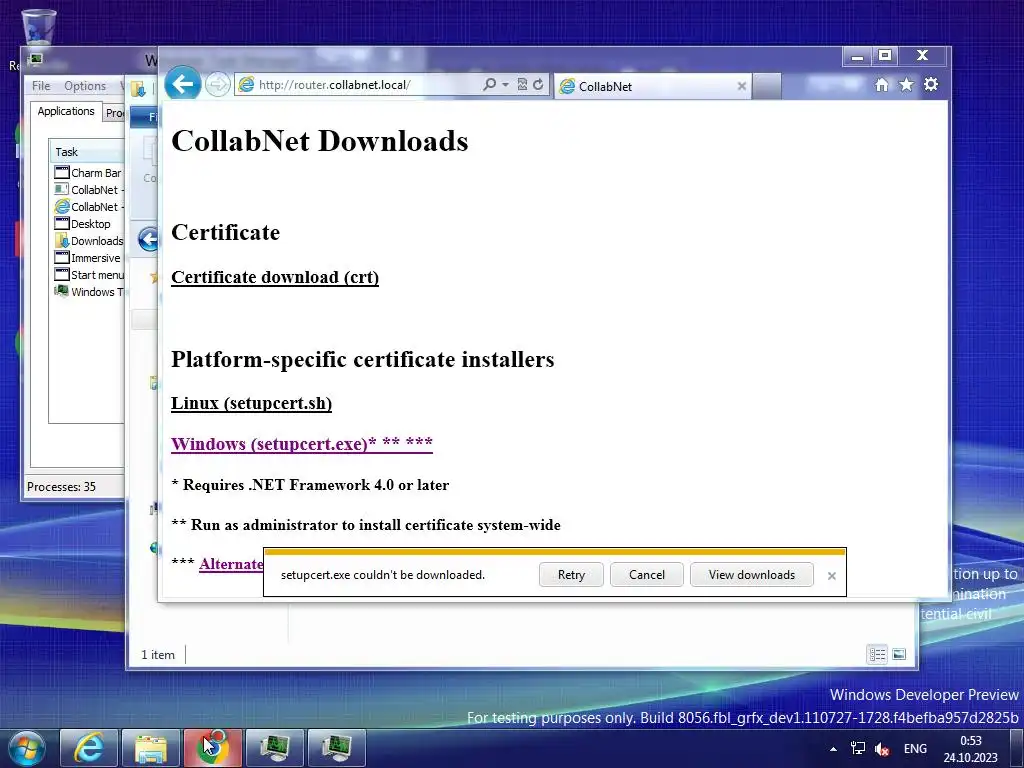
Task: Select Immersive task in Task Manager
Action: pyautogui.click(x=89, y=257)
